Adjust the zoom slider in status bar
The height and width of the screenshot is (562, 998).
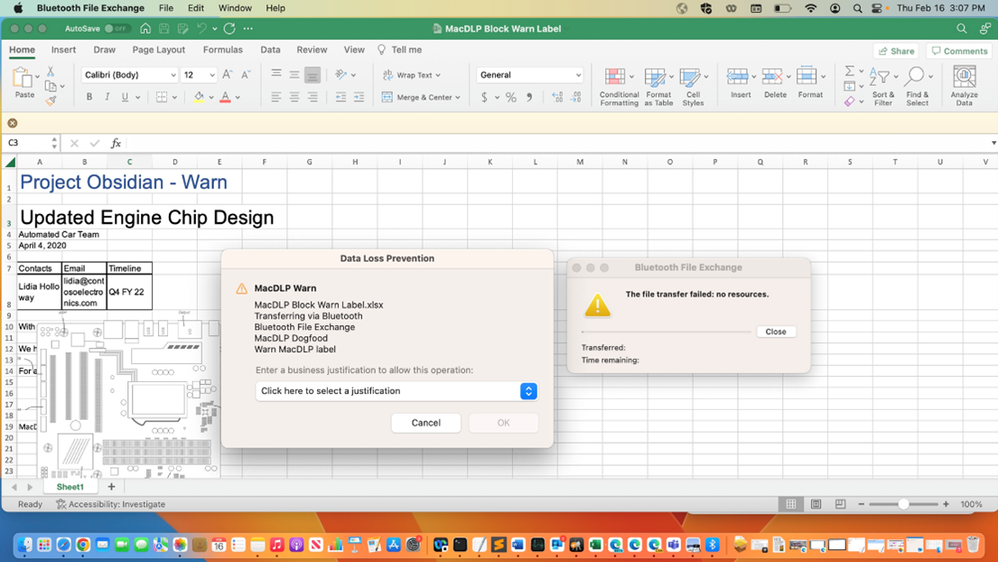(x=903, y=504)
